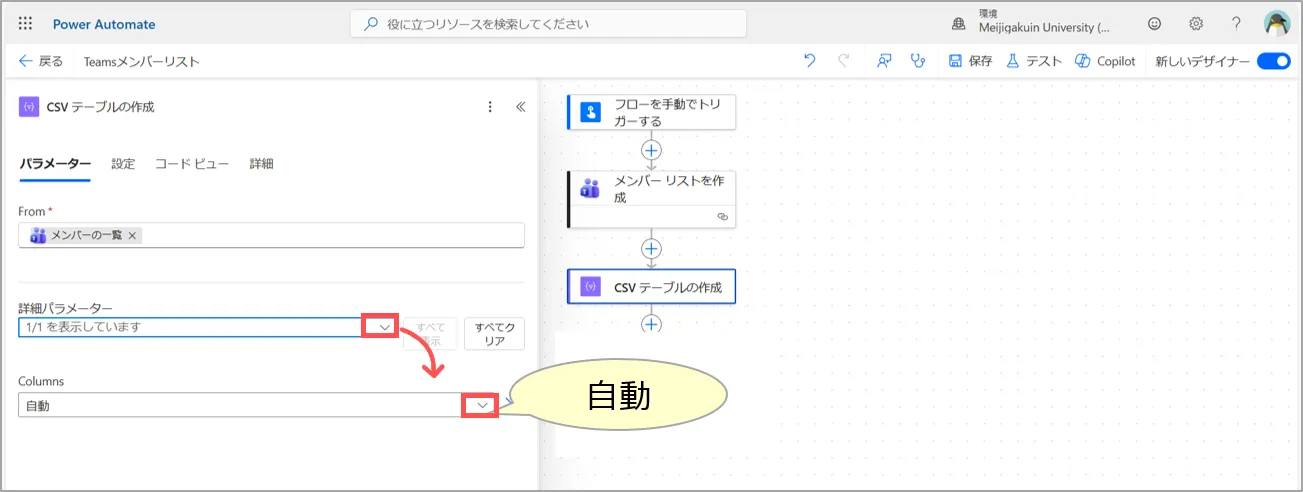The image size is (1303, 492).
Task: Remove the メンバーの一覧 token
Action: [x=133, y=235]
